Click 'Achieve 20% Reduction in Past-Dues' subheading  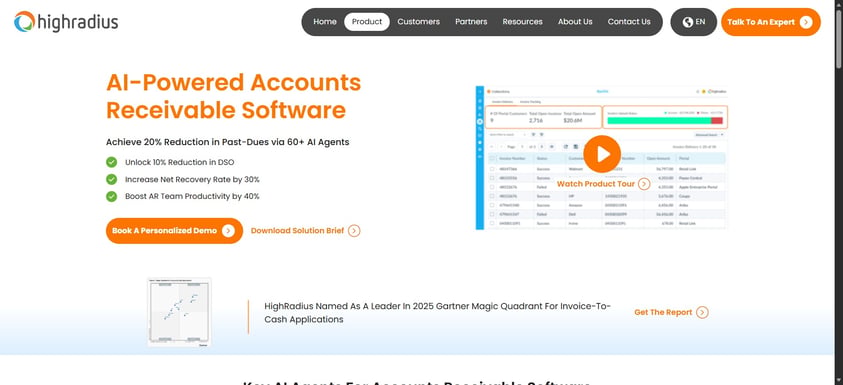tap(227, 142)
